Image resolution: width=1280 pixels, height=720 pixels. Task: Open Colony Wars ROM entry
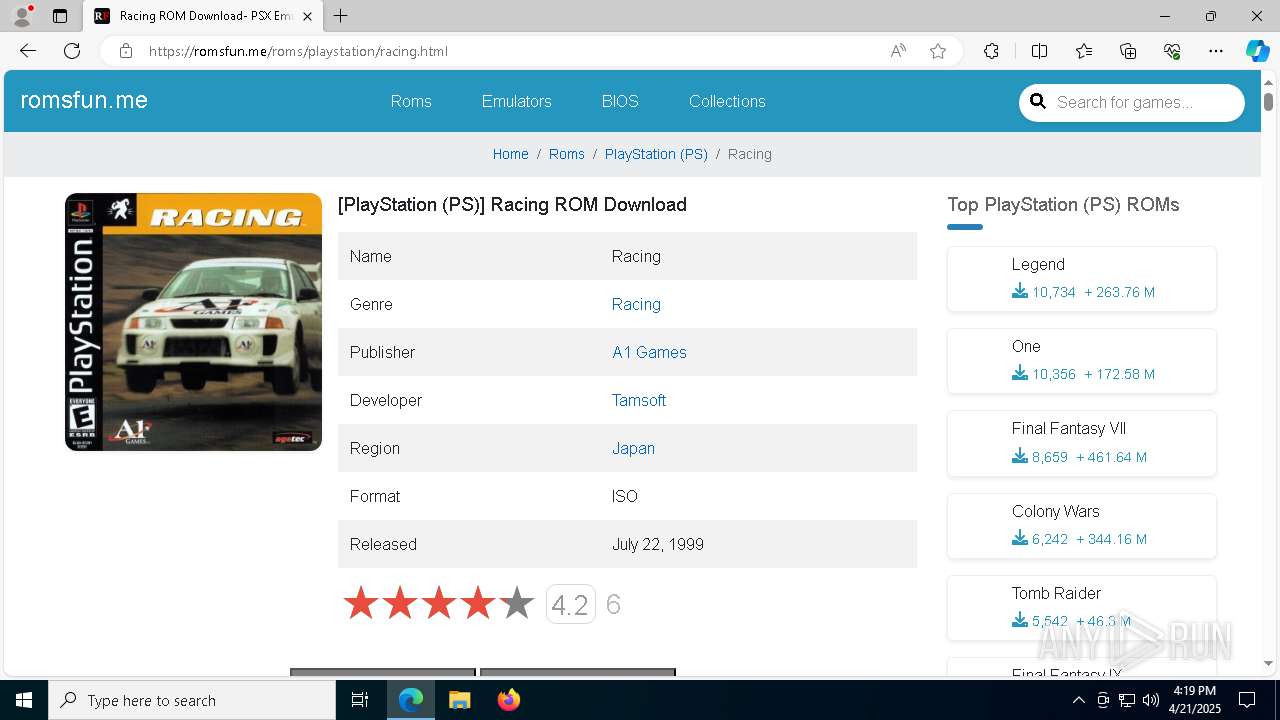1055,511
